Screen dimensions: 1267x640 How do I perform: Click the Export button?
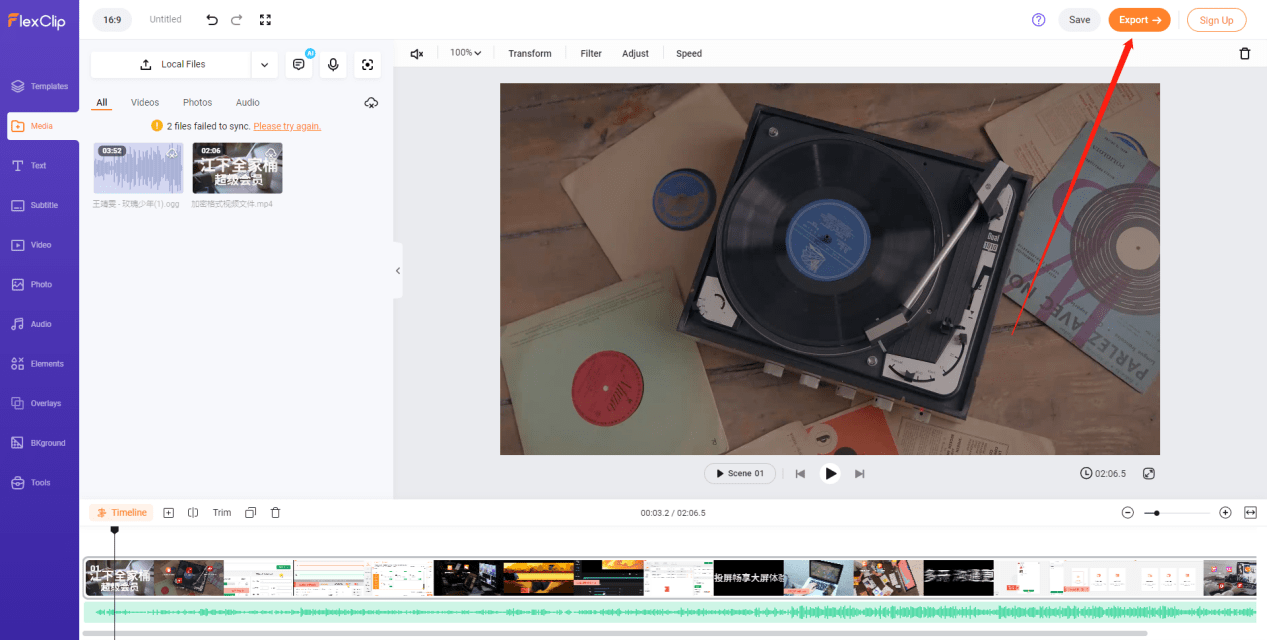1140,20
